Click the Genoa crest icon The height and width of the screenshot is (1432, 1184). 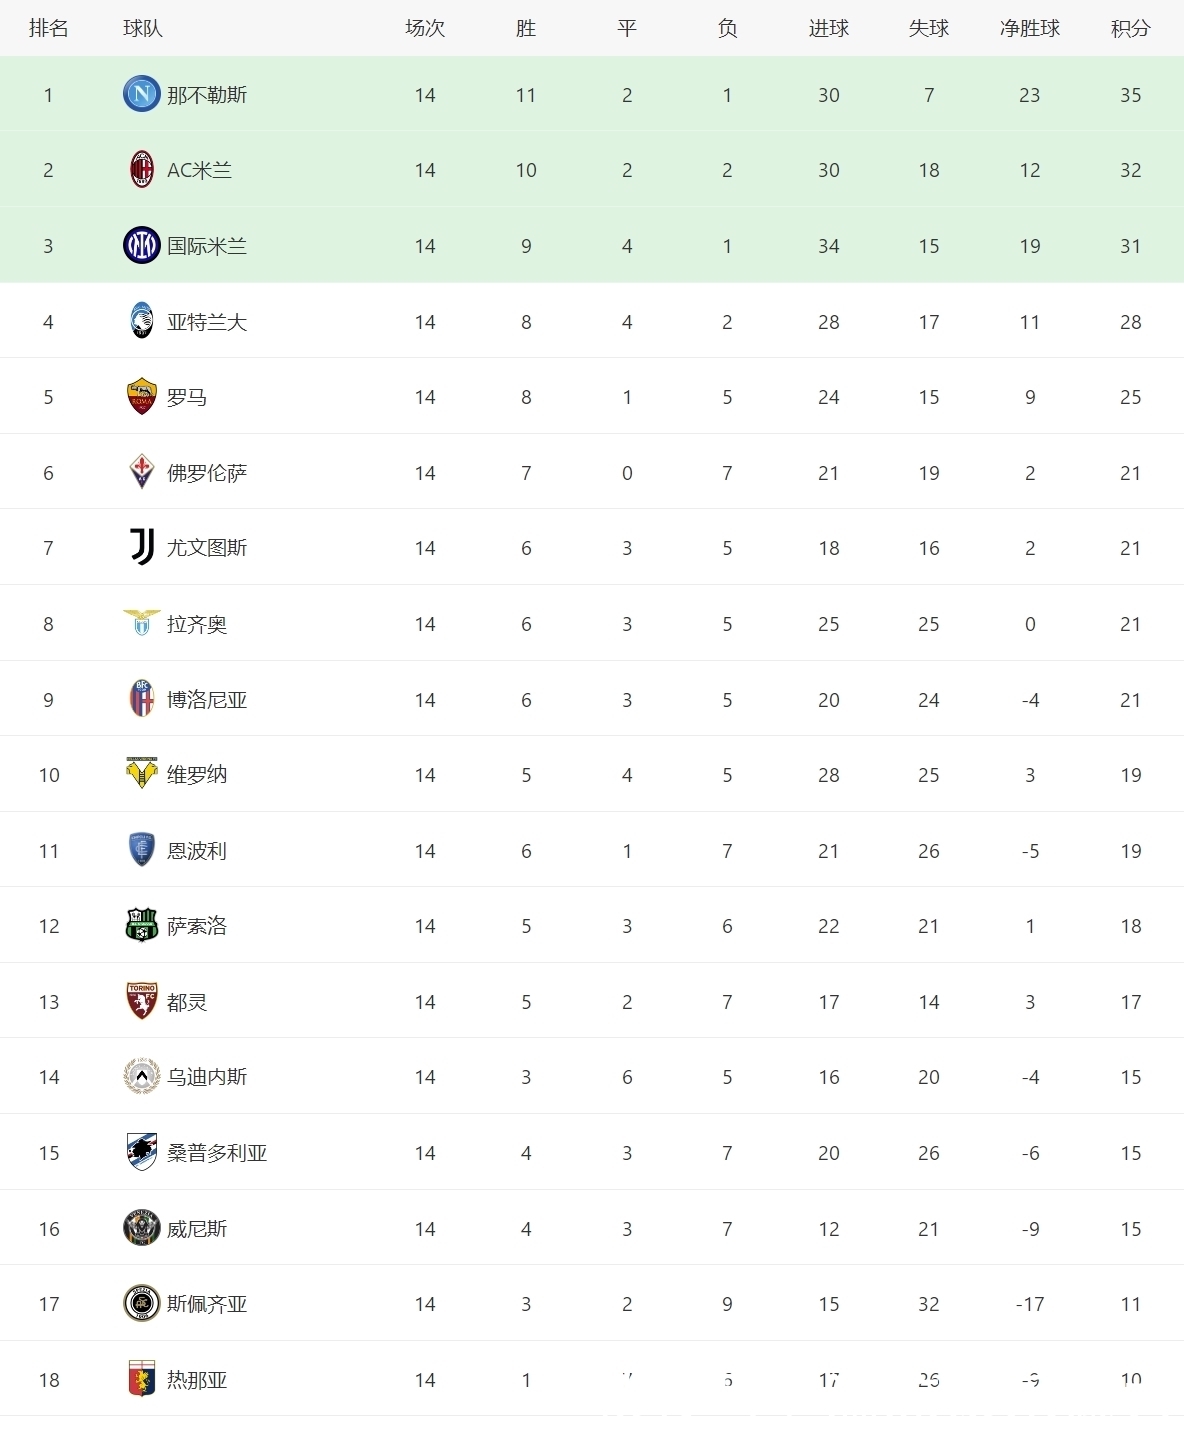coord(142,1379)
